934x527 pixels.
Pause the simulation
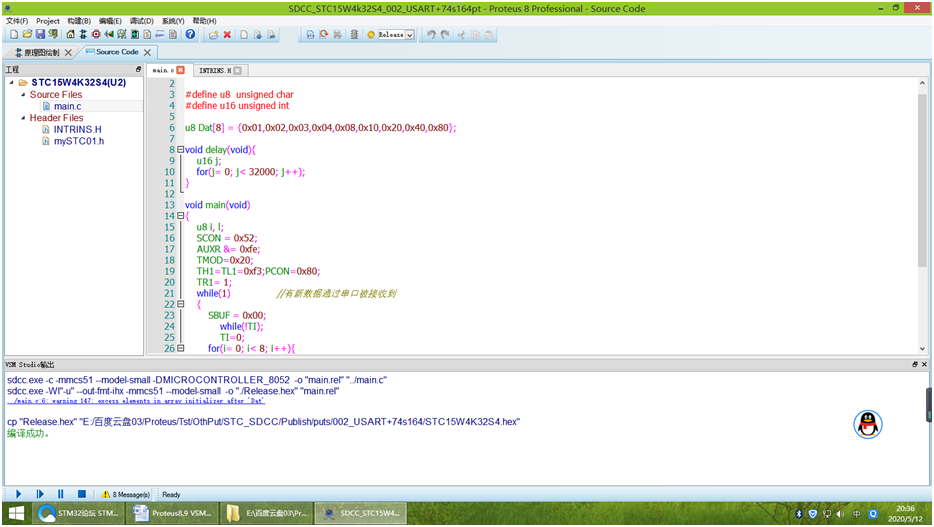pyautogui.click(x=61, y=494)
